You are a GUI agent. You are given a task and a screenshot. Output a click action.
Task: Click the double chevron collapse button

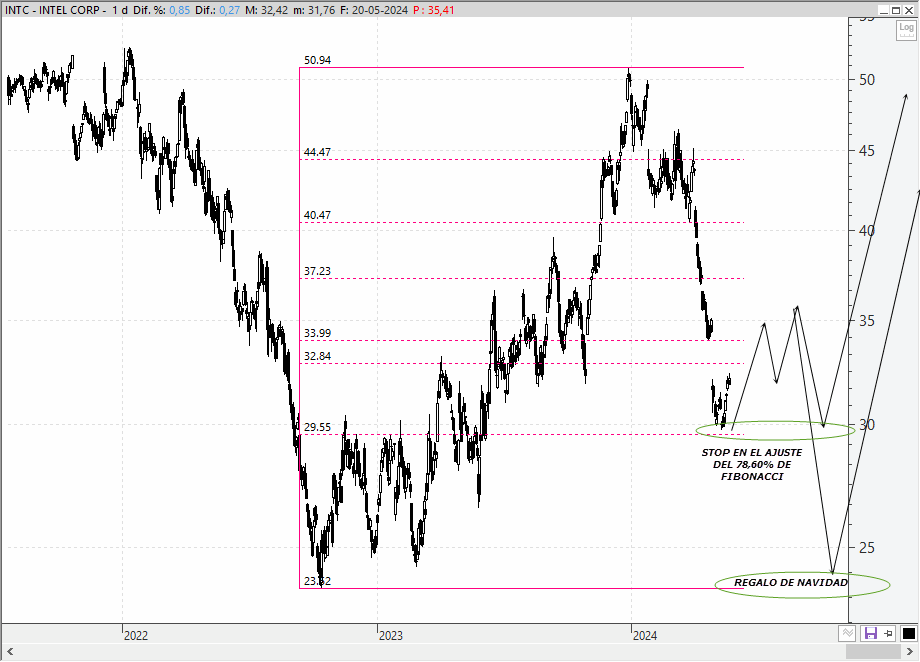click(x=847, y=633)
